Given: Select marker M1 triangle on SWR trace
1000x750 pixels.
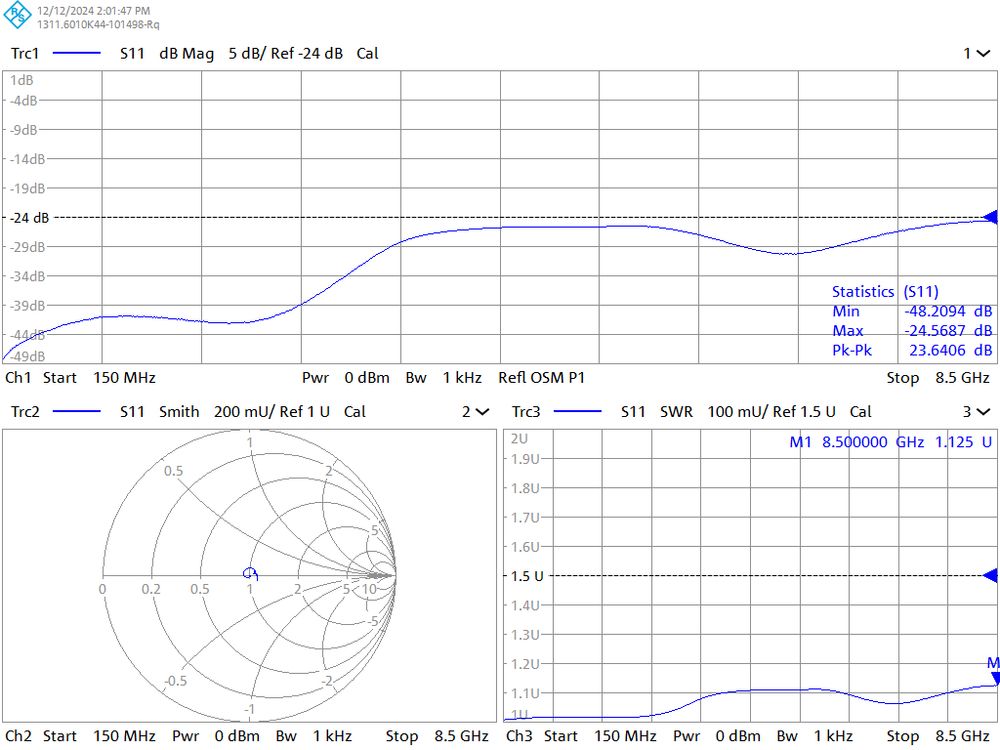Looking at the screenshot, I should (x=994, y=679).
